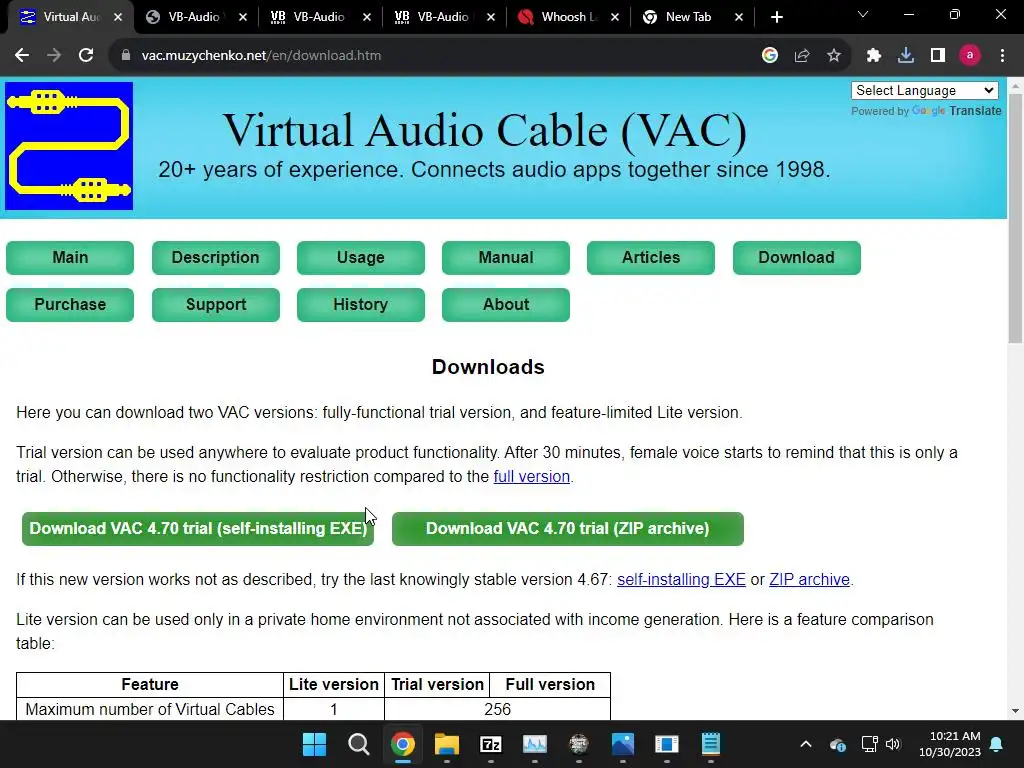Download VAC 4.70 trial ZIP archive

[x=568, y=528]
